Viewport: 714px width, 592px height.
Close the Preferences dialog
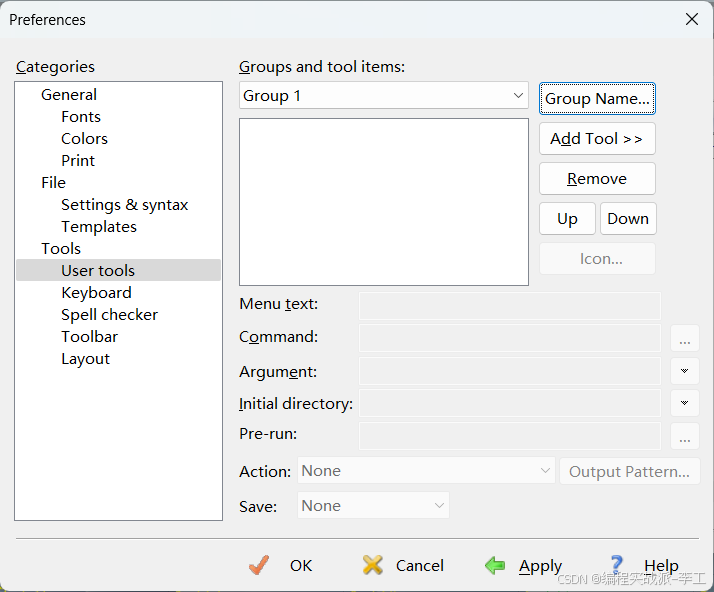692,19
